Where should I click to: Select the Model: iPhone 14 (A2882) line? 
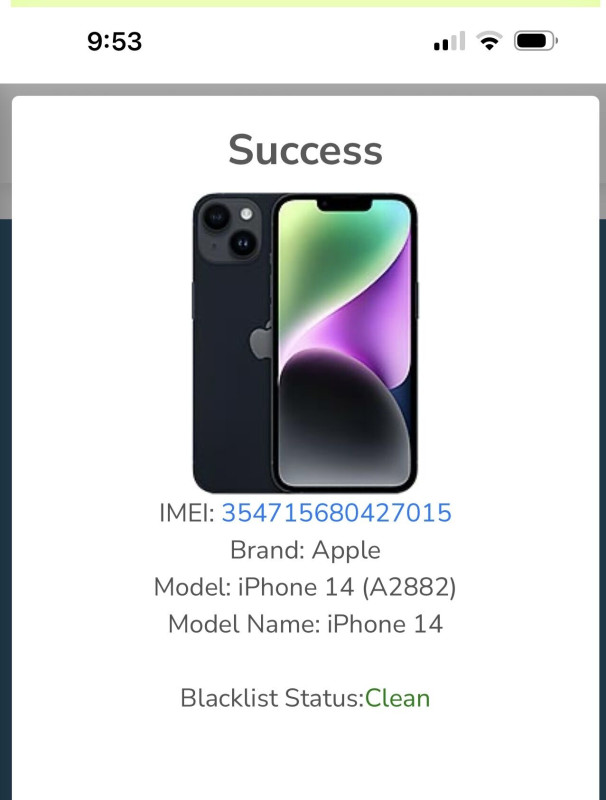pyautogui.click(x=305, y=587)
